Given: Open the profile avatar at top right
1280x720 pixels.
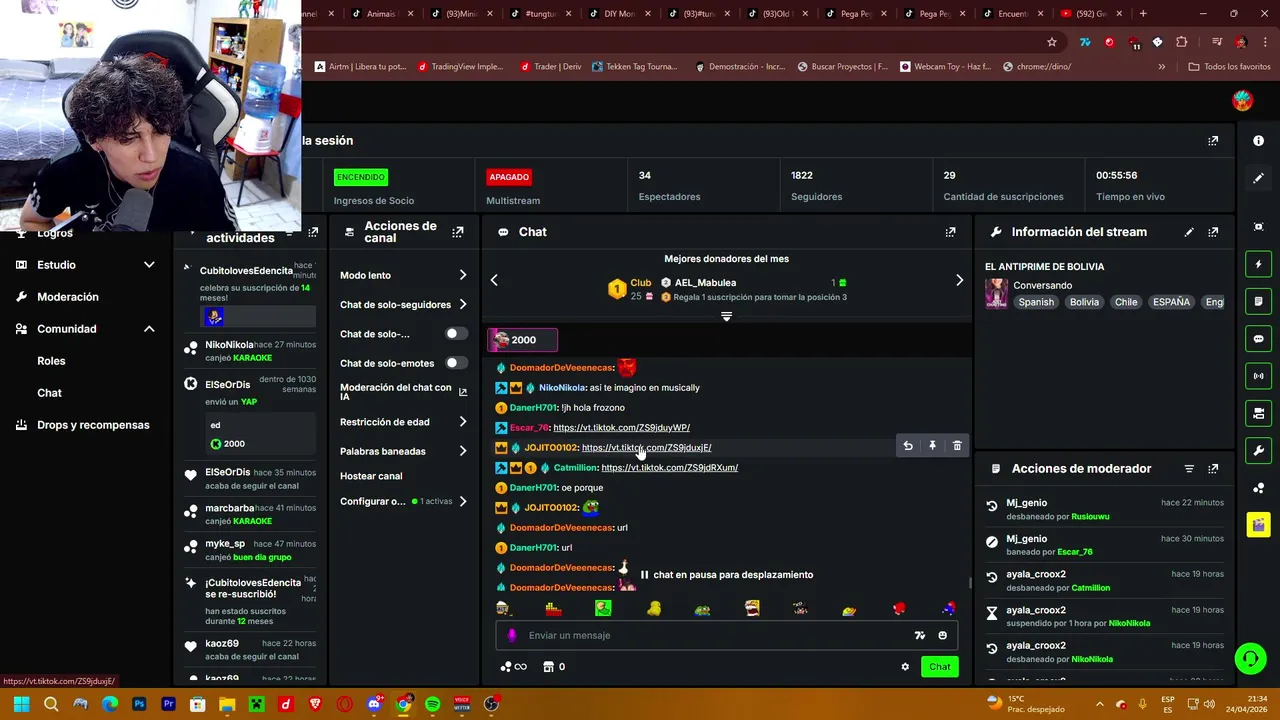Looking at the screenshot, I should tap(1242, 100).
